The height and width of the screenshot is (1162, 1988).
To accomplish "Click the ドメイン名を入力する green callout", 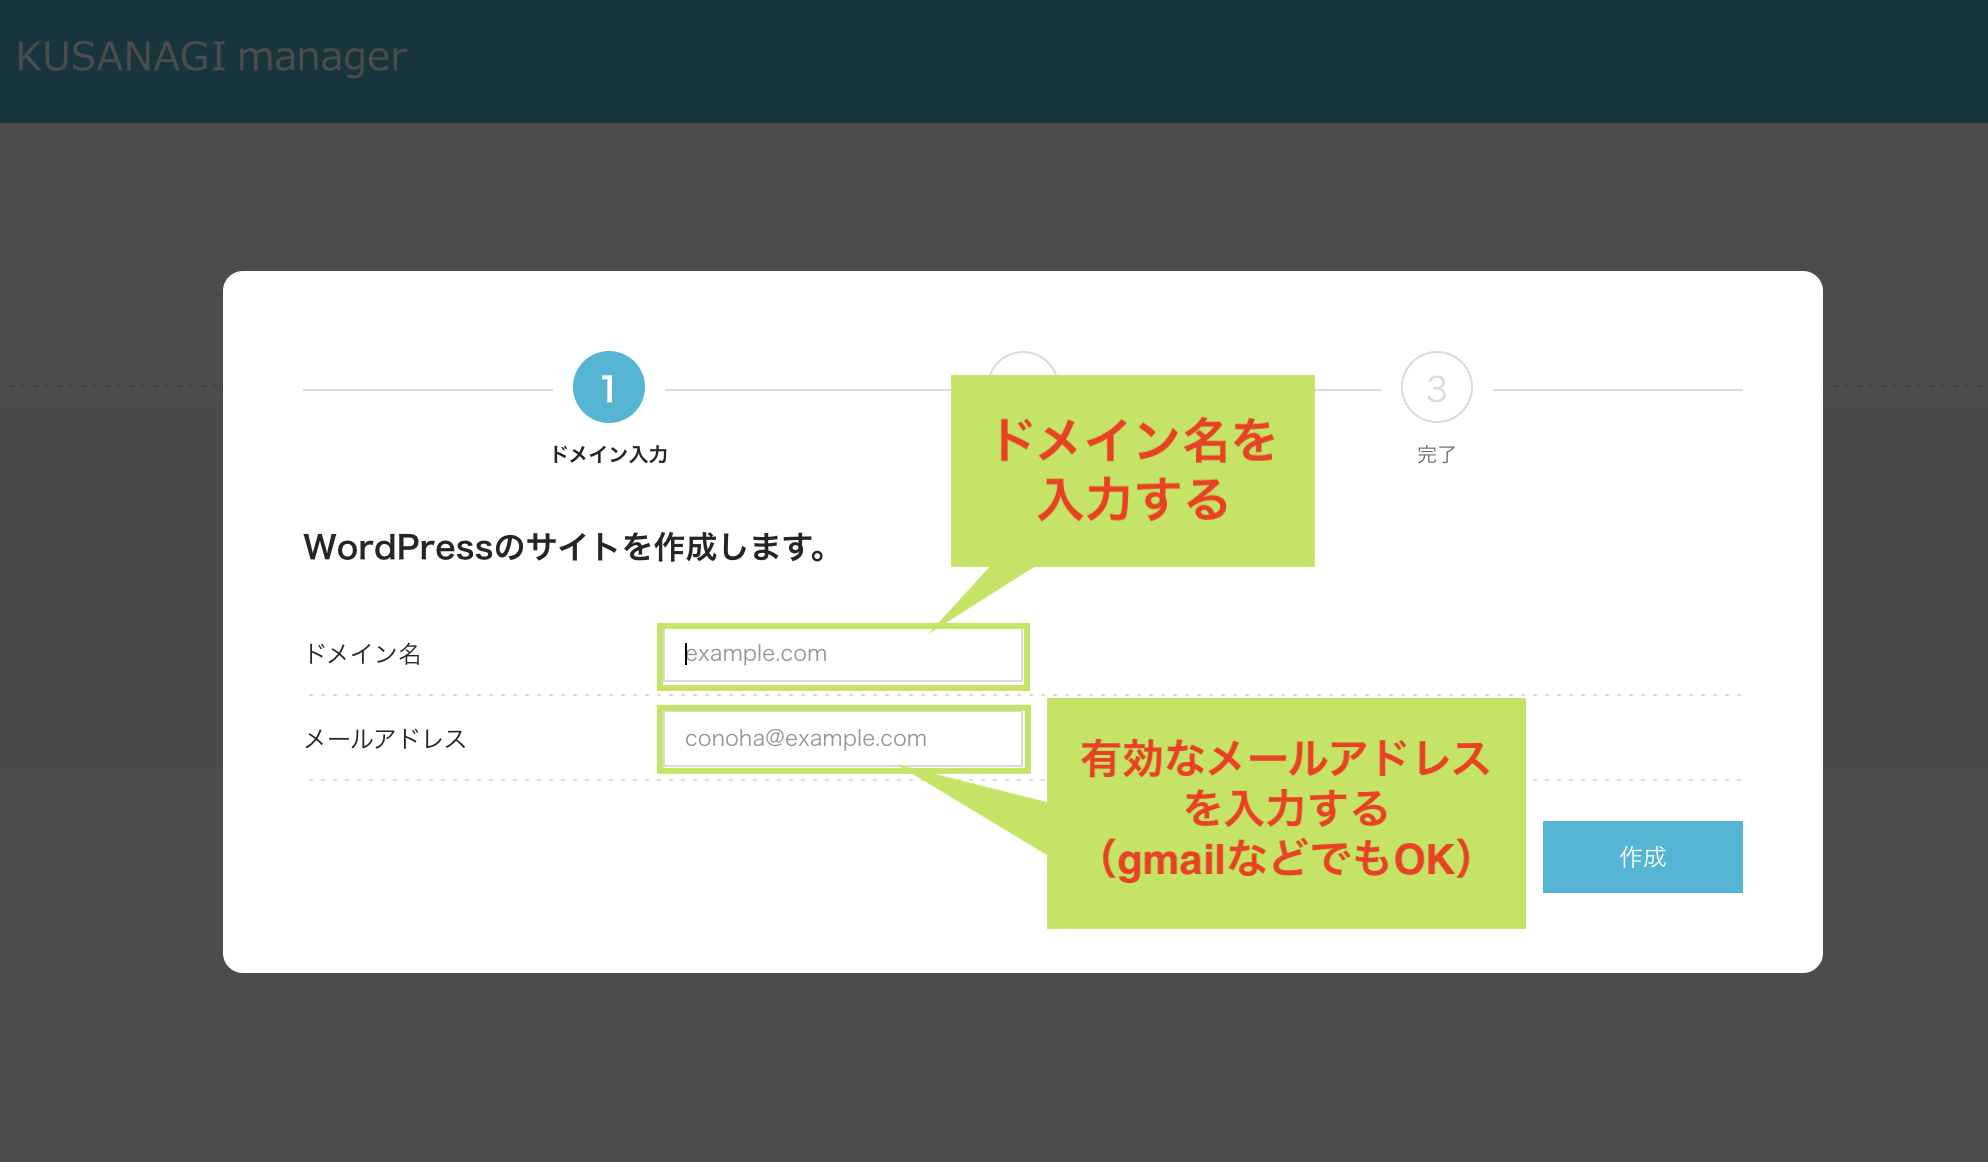I will (1132, 470).
